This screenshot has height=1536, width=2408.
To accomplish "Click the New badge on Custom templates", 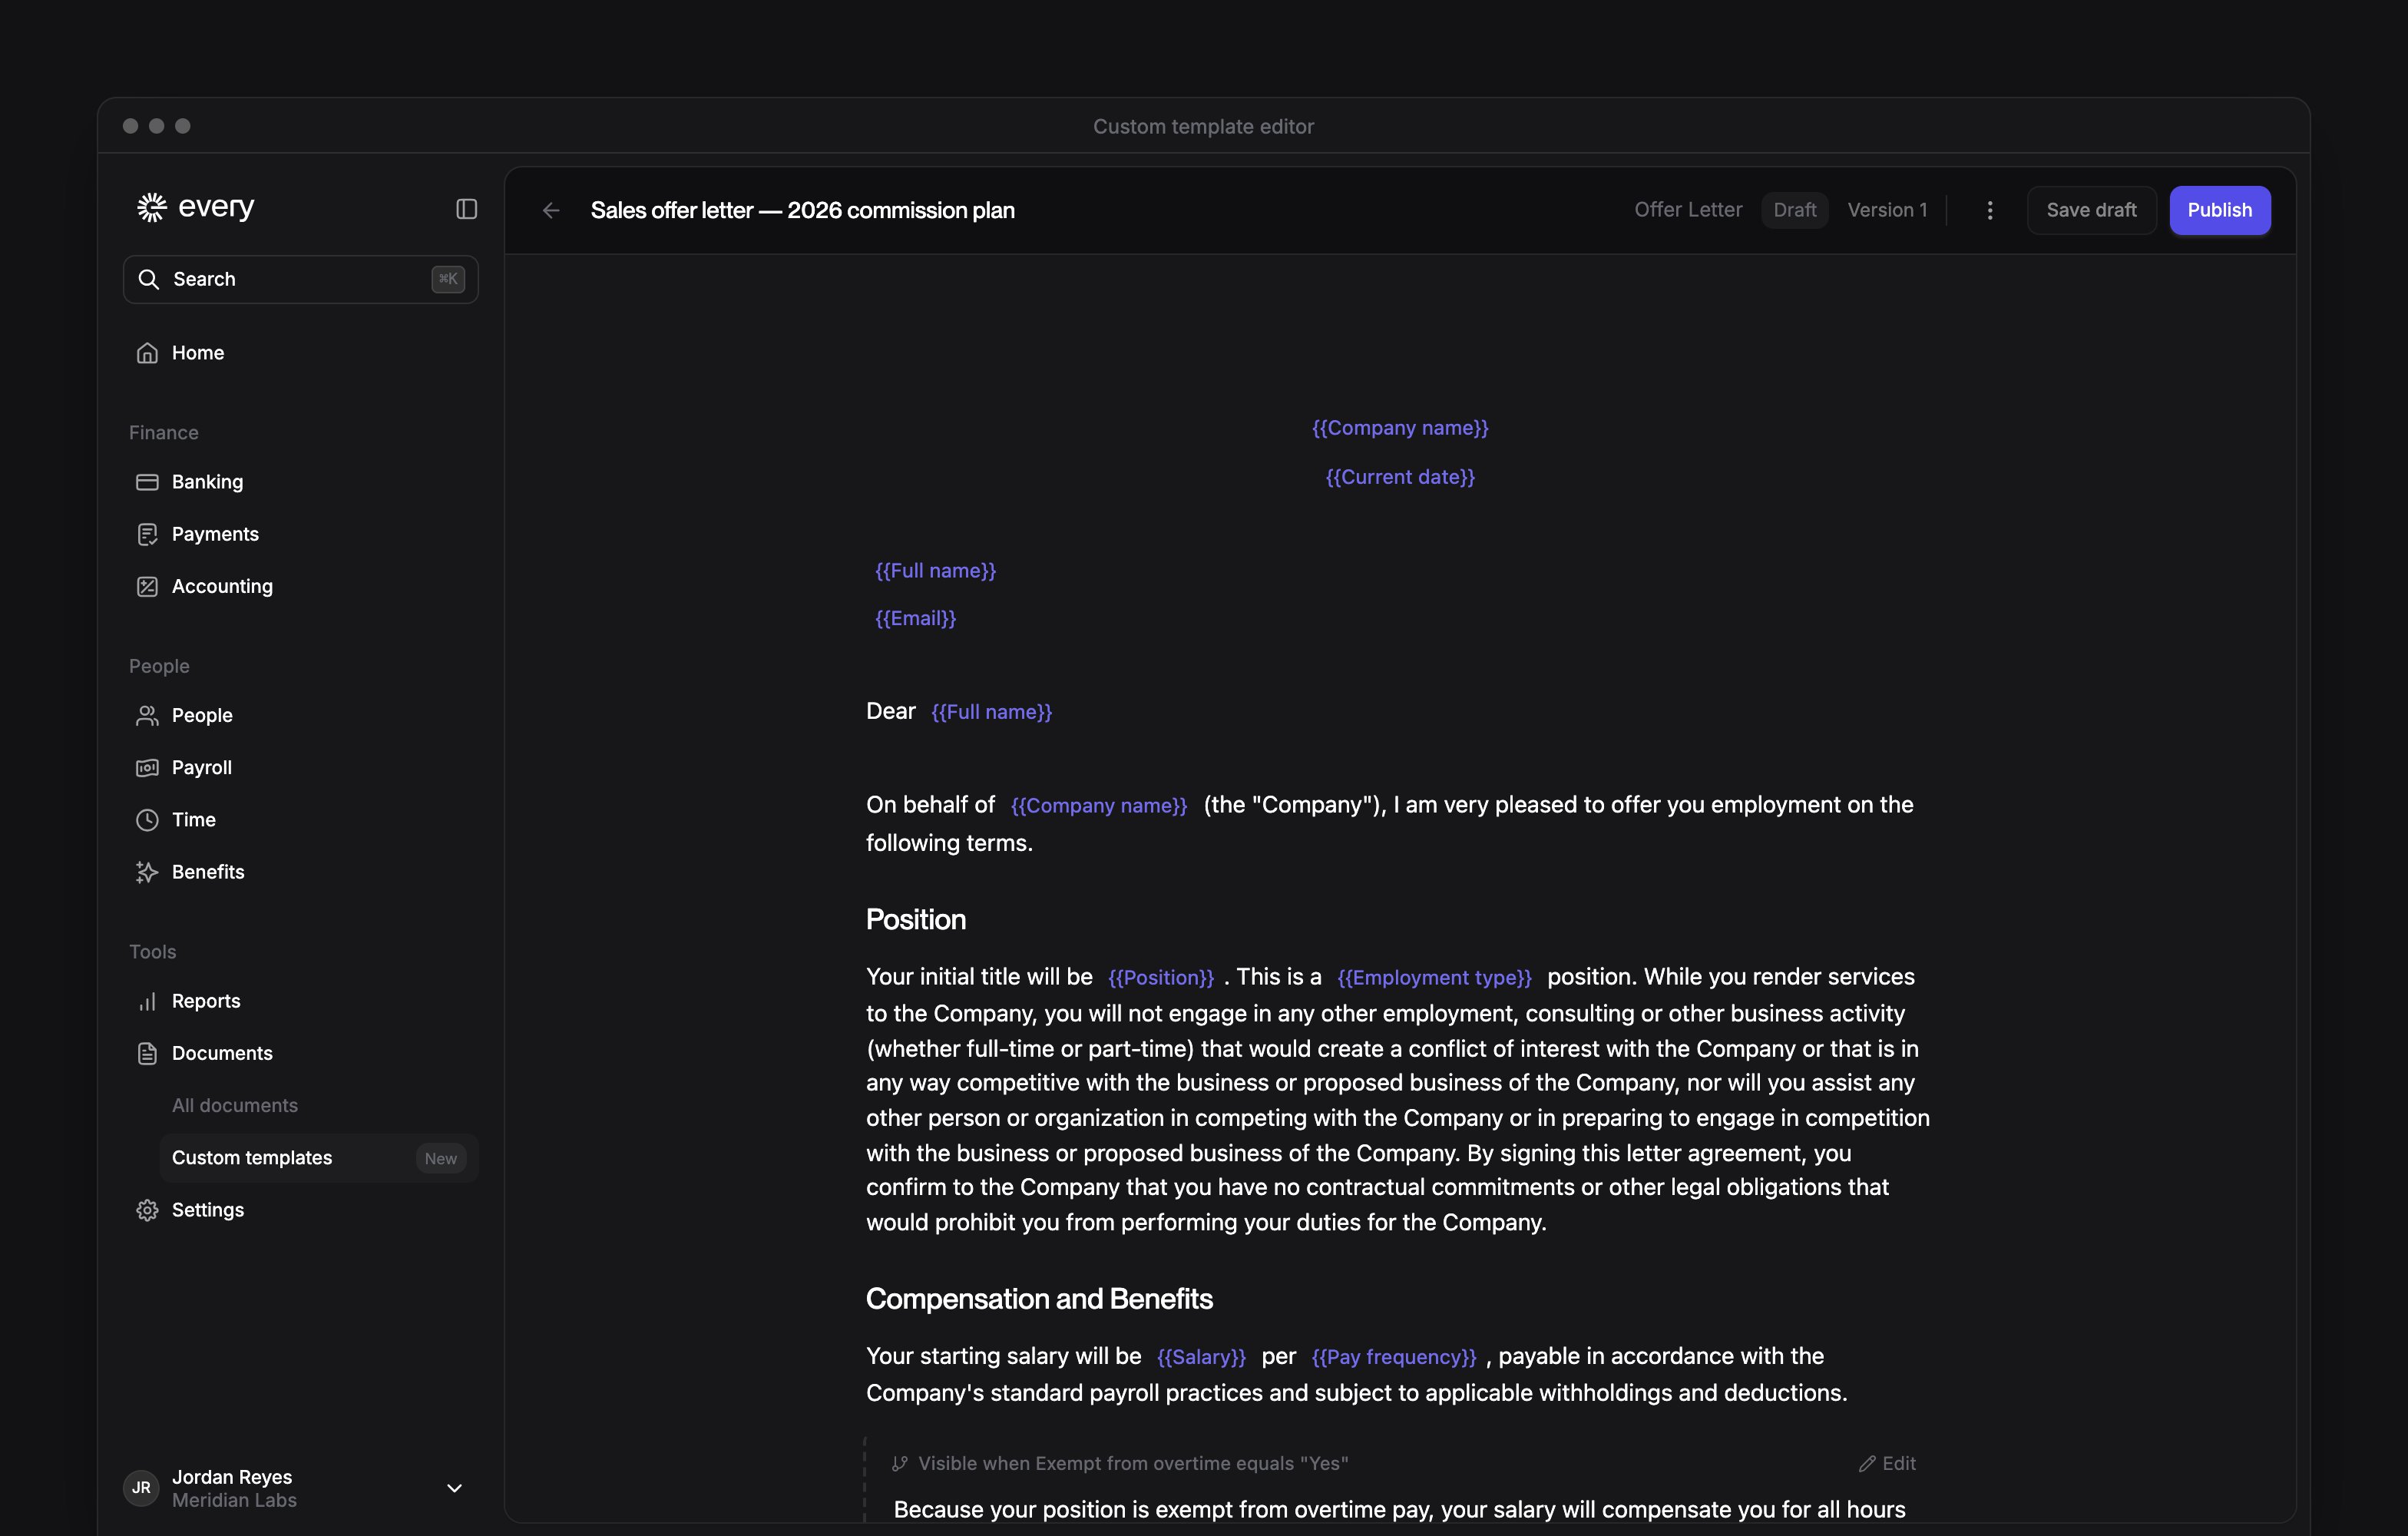I will [x=441, y=1158].
